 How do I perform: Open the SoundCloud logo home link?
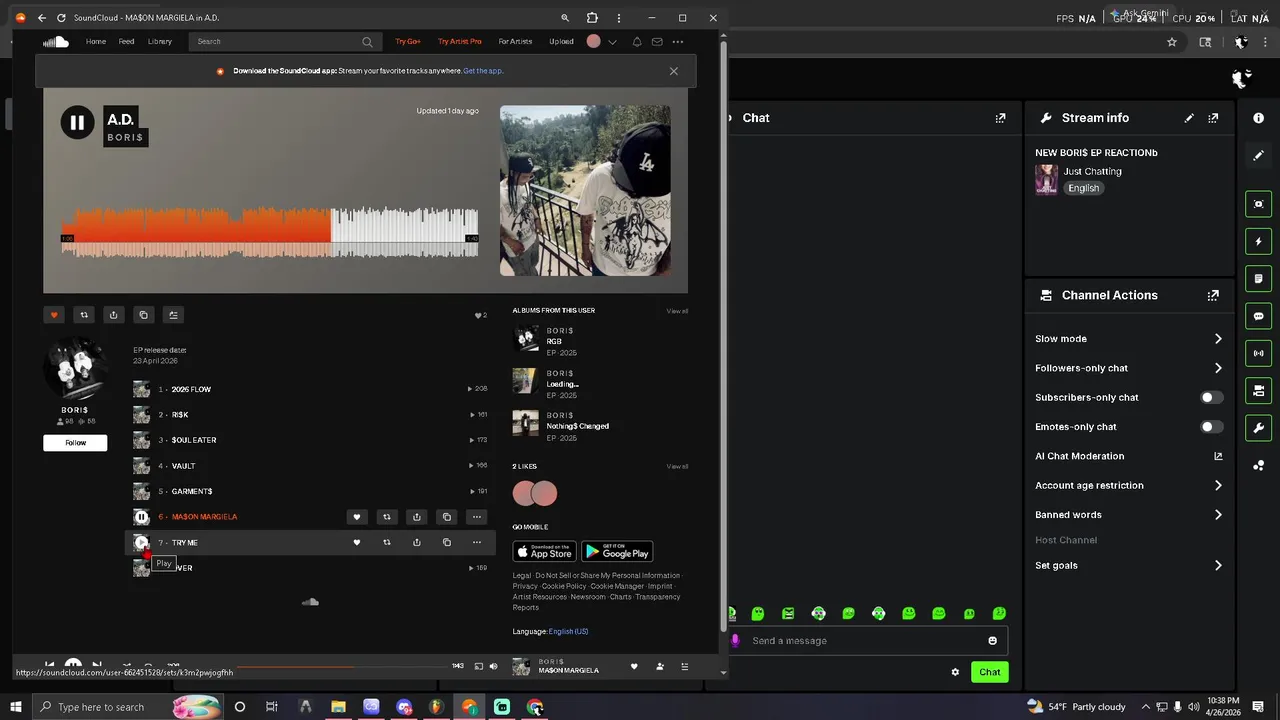[x=55, y=41]
